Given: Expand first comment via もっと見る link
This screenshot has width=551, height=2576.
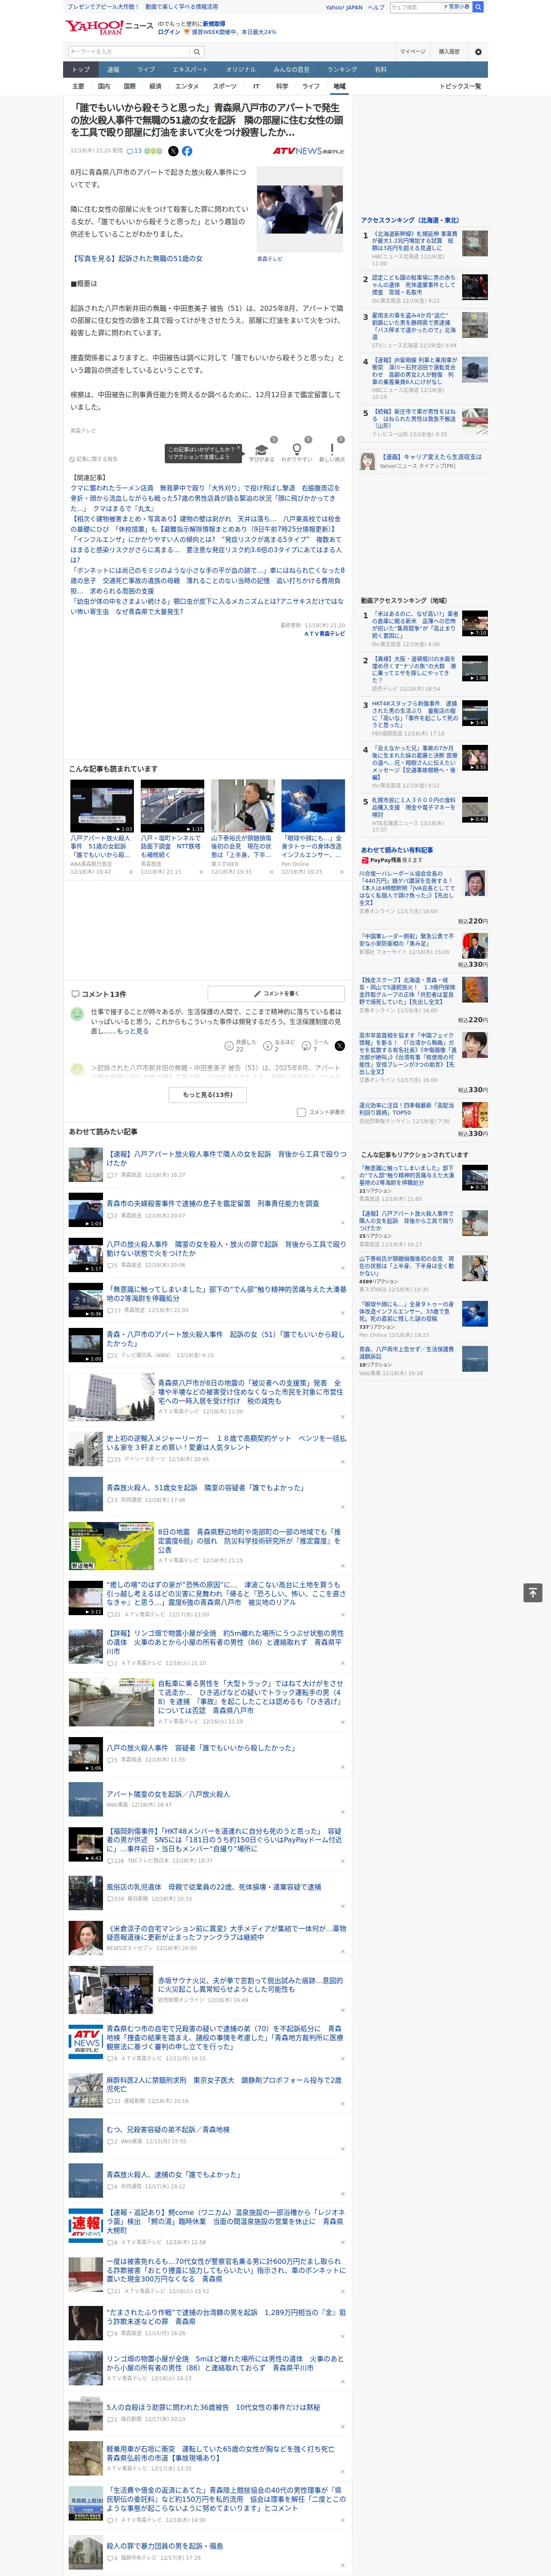Looking at the screenshot, I should pos(133,1031).
